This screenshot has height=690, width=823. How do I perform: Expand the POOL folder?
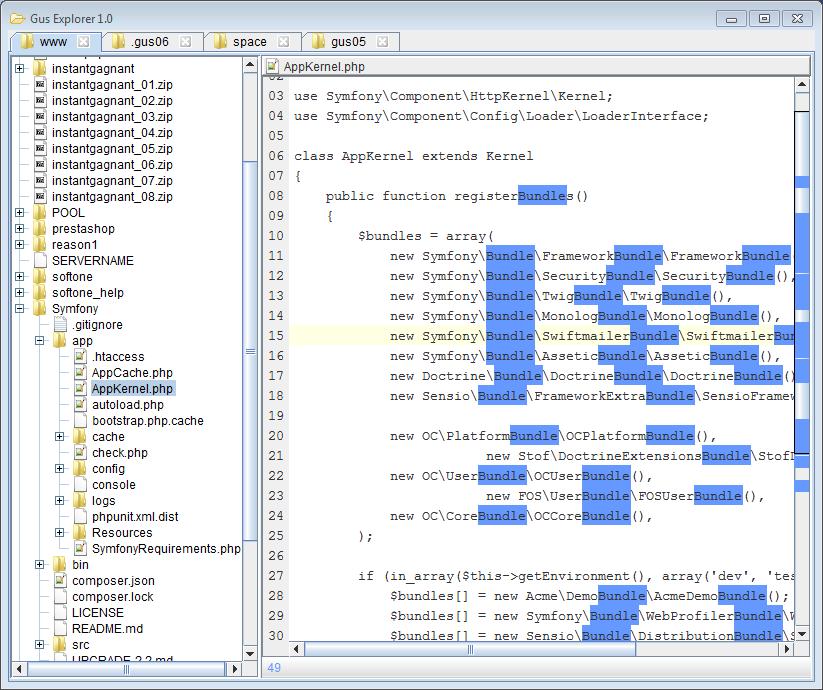tap(20, 213)
